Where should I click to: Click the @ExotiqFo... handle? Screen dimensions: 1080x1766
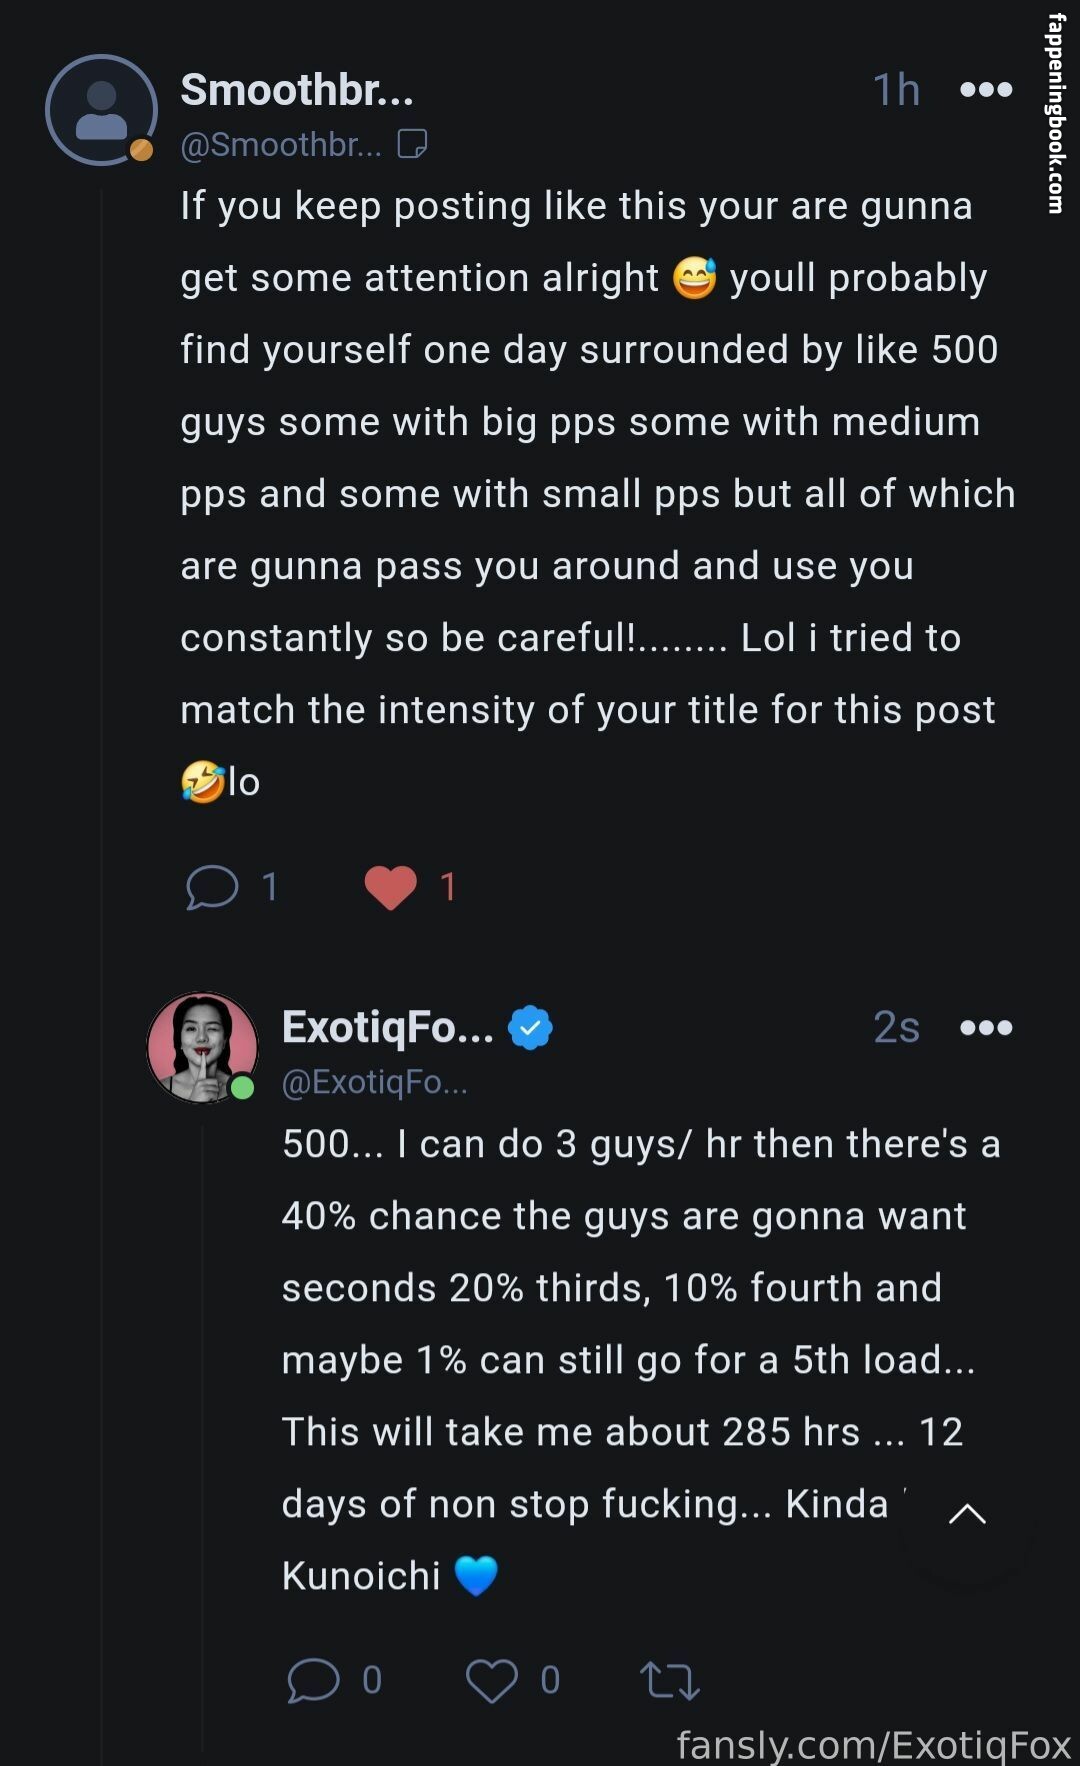click(x=375, y=1082)
